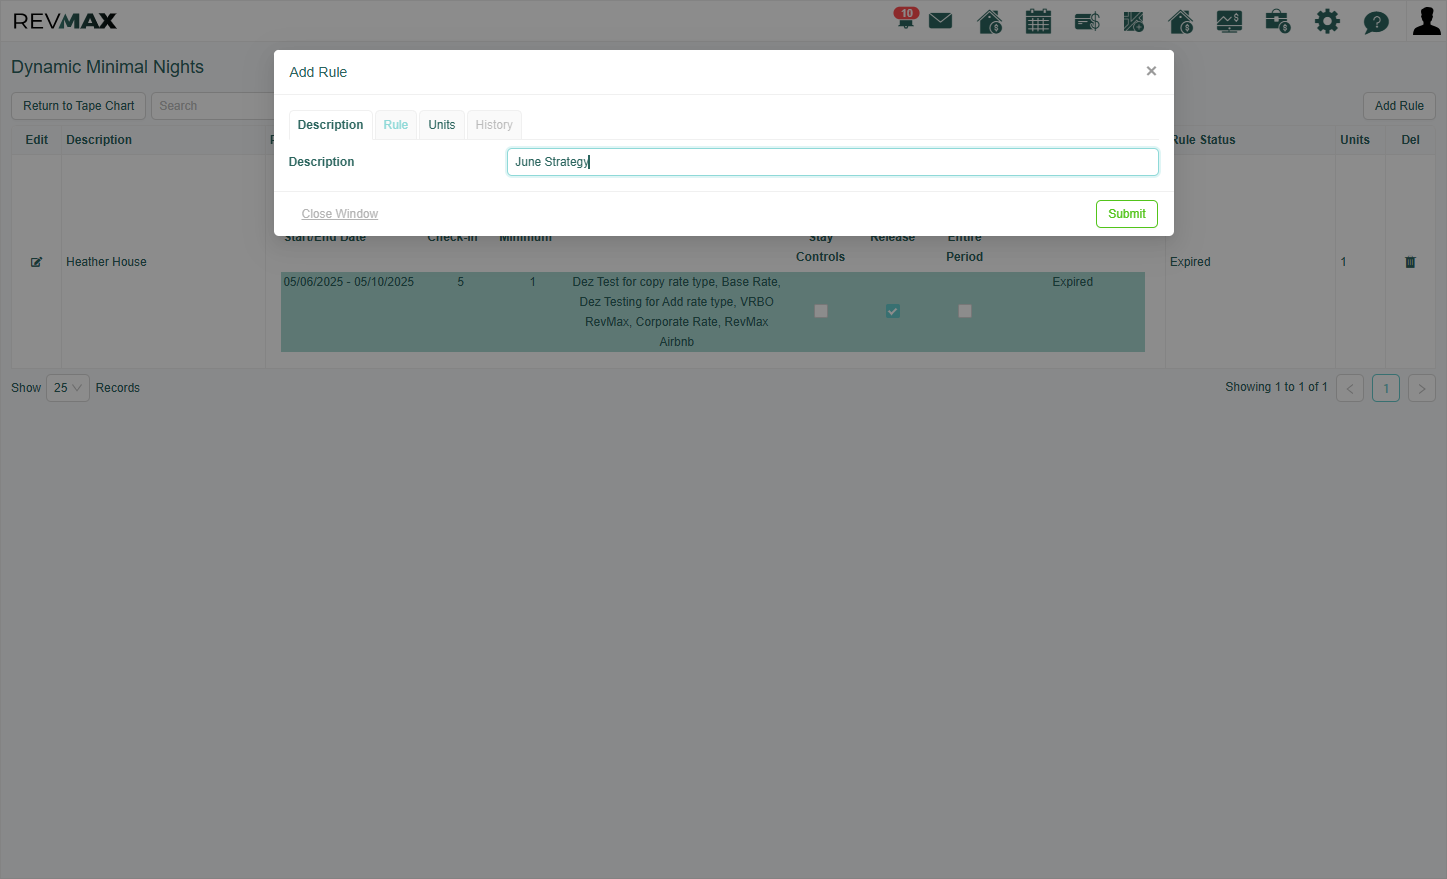1447x879 pixels.
Task: Click the Return to Tape Chart button
Action: coord(79,106)
